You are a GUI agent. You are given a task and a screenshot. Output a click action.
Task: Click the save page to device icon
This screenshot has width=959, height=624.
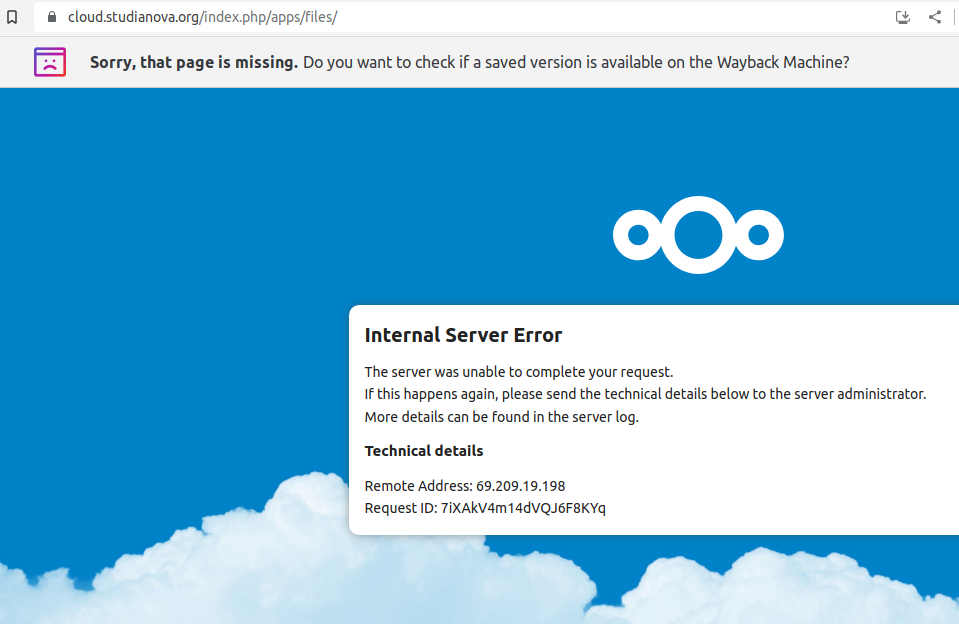(x=903, y=16)
